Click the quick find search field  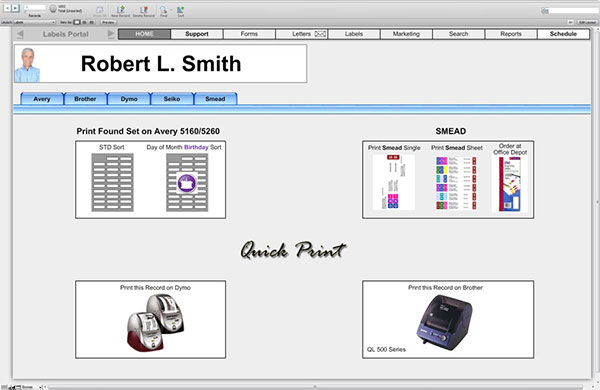pyautogui.click(x=574, y=11)
